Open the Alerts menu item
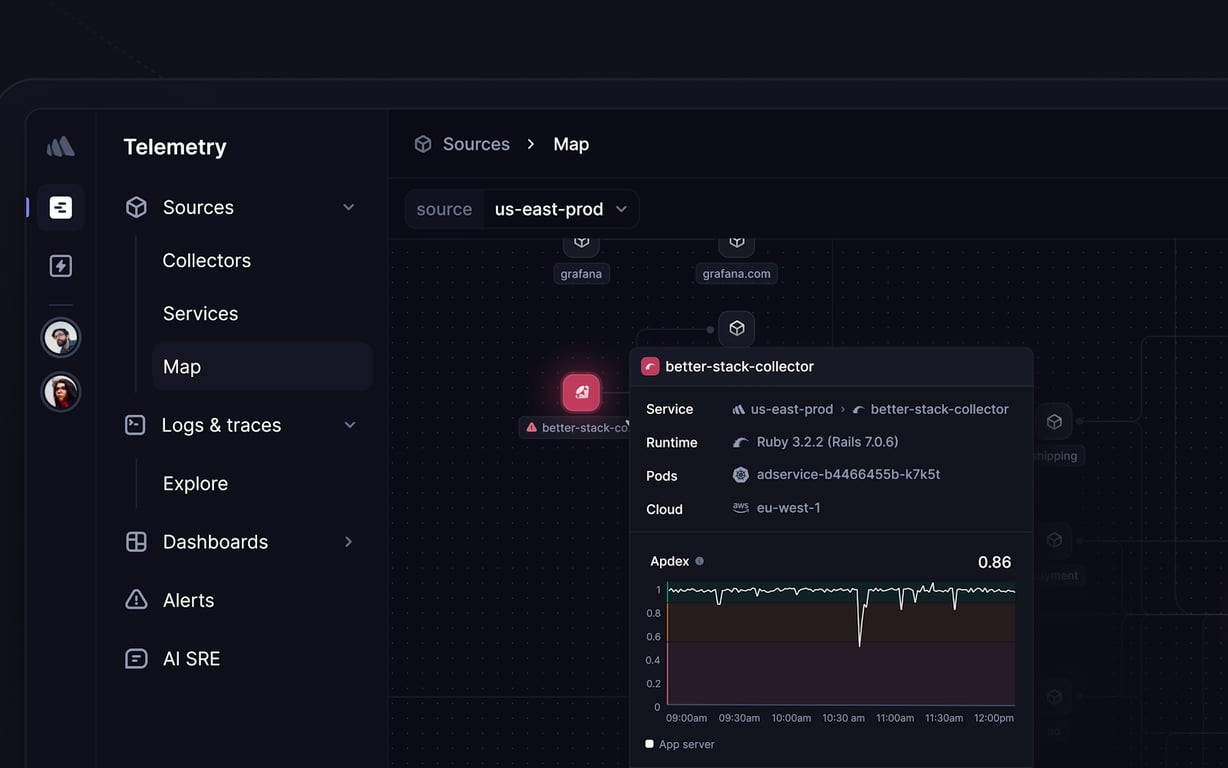 [x=189, y=600]
